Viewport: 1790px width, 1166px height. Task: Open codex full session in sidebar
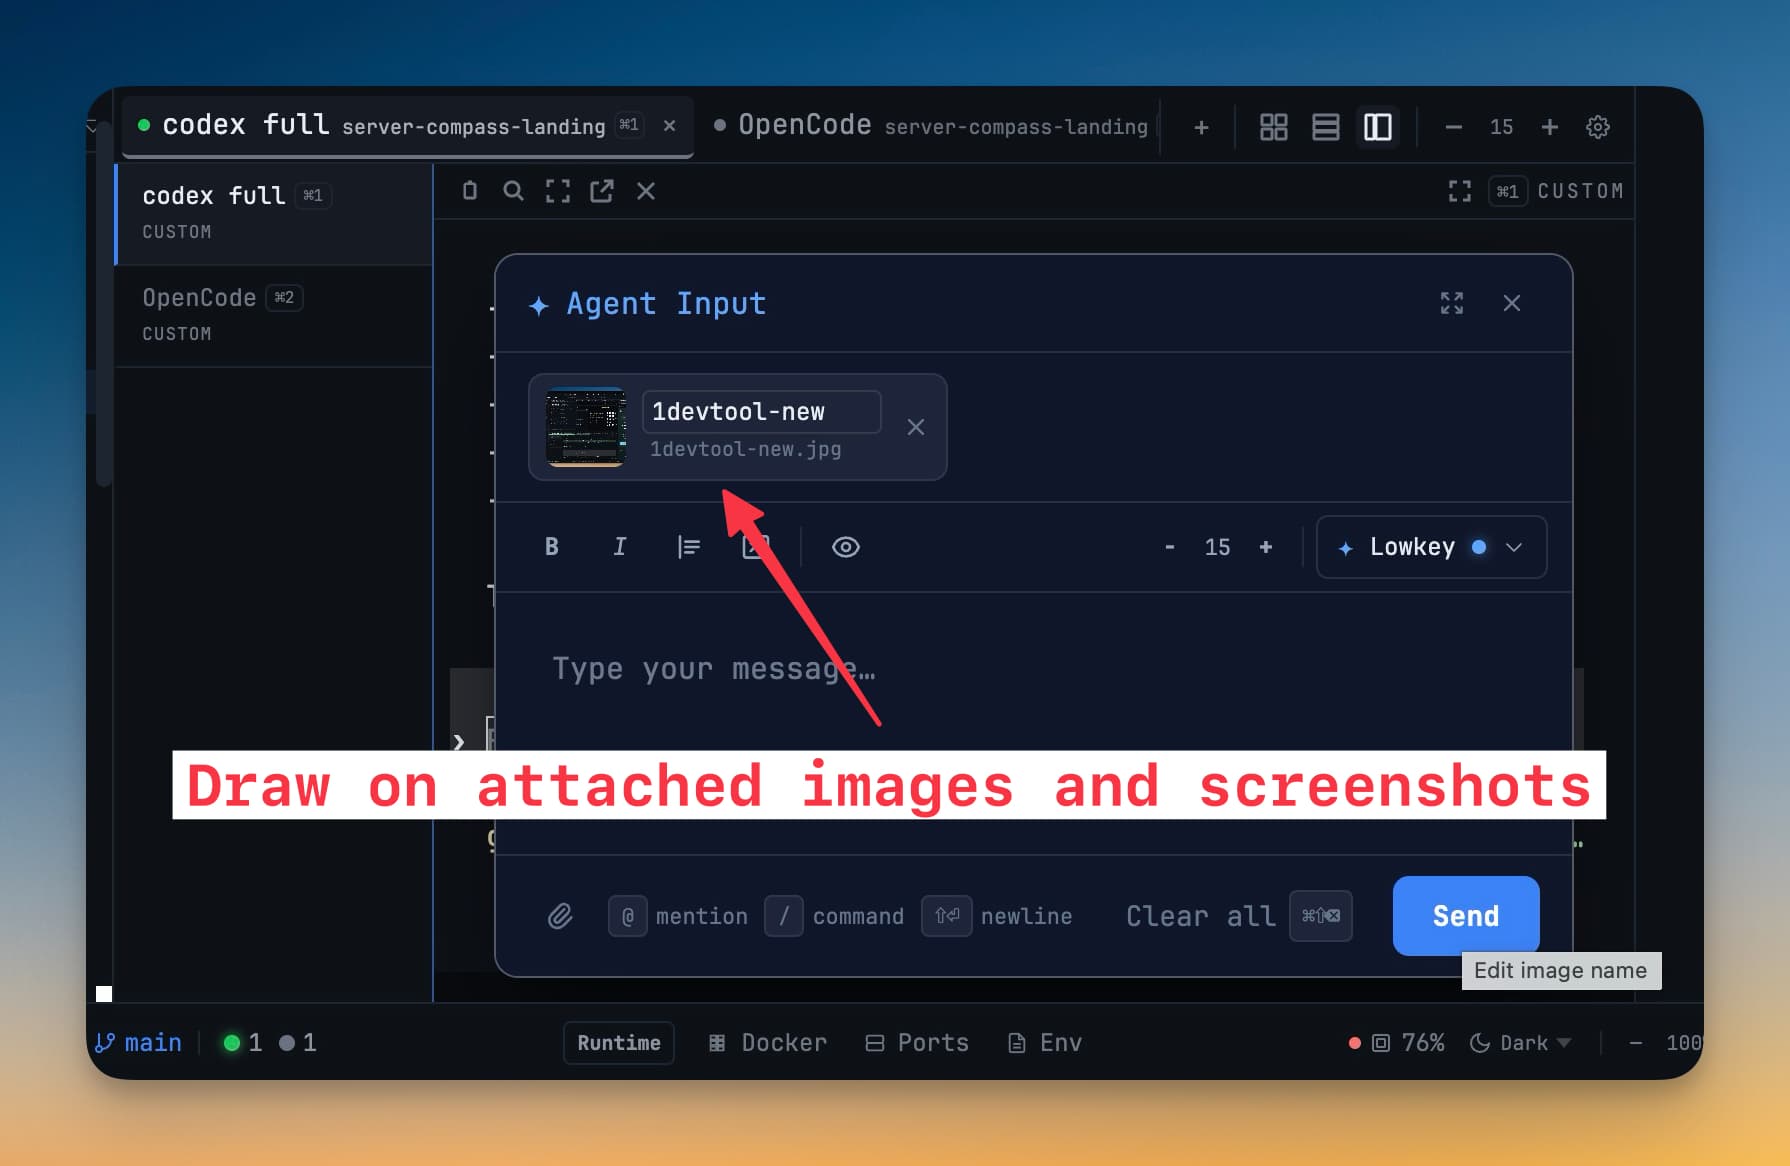[x=274, y=213]
